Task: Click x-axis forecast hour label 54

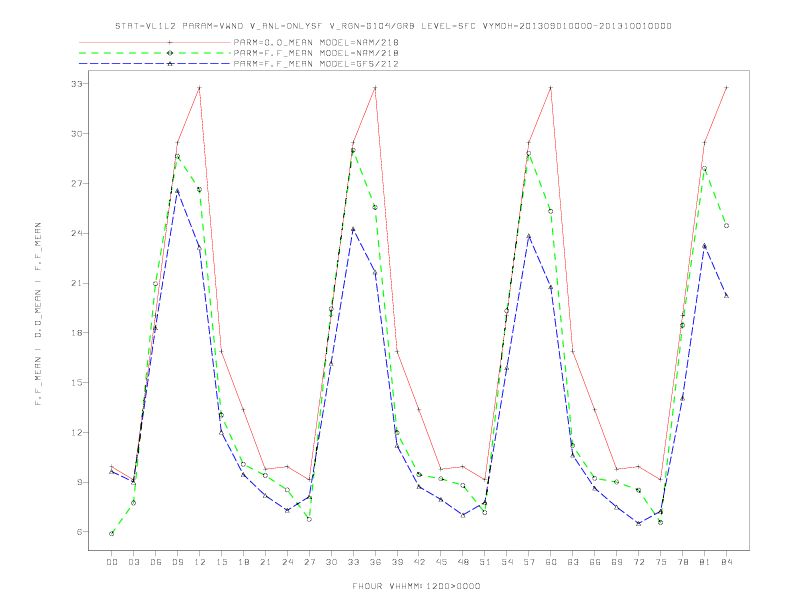Action: [x=507, y=562]
